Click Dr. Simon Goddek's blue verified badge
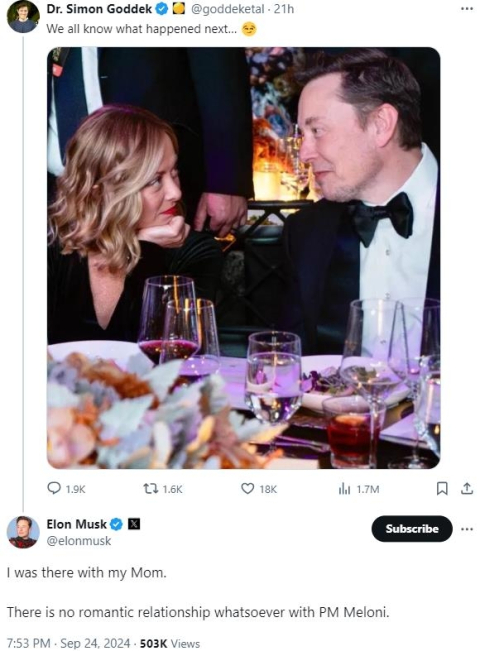The width and height of the screenshot is (480, 651). 162,9
